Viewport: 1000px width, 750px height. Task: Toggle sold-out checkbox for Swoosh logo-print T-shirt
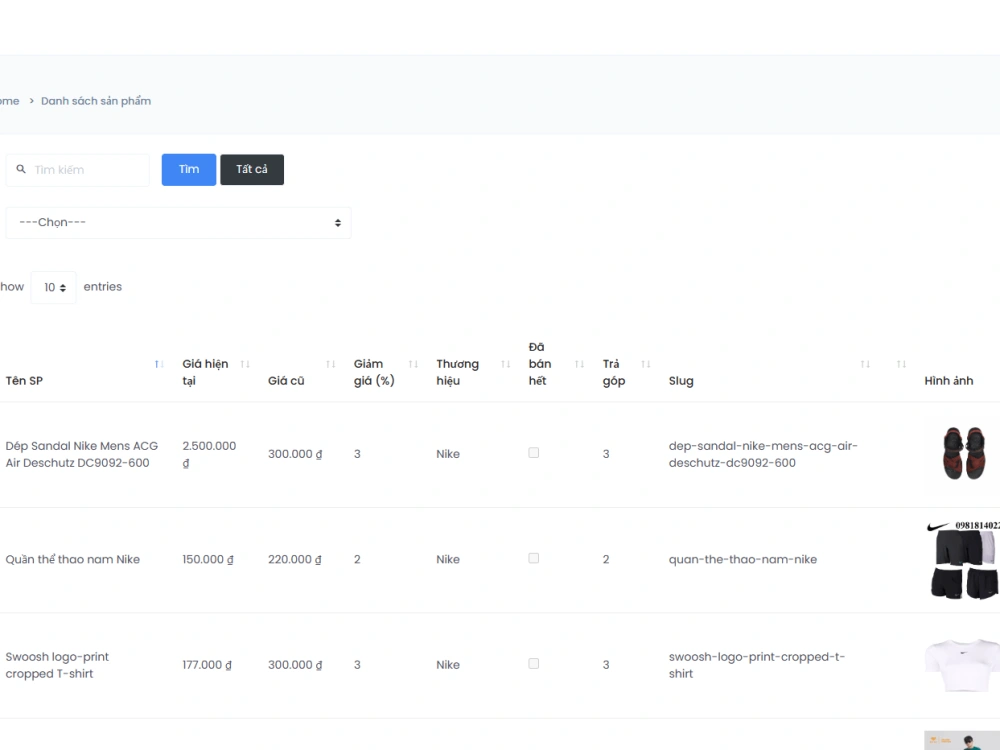pyautogui.click(x=534, y=663)
